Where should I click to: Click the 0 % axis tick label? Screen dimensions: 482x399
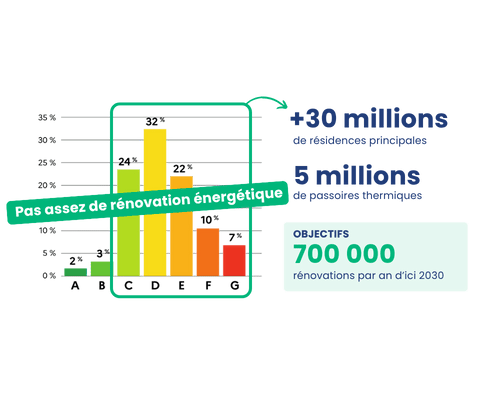coord(49,276)
